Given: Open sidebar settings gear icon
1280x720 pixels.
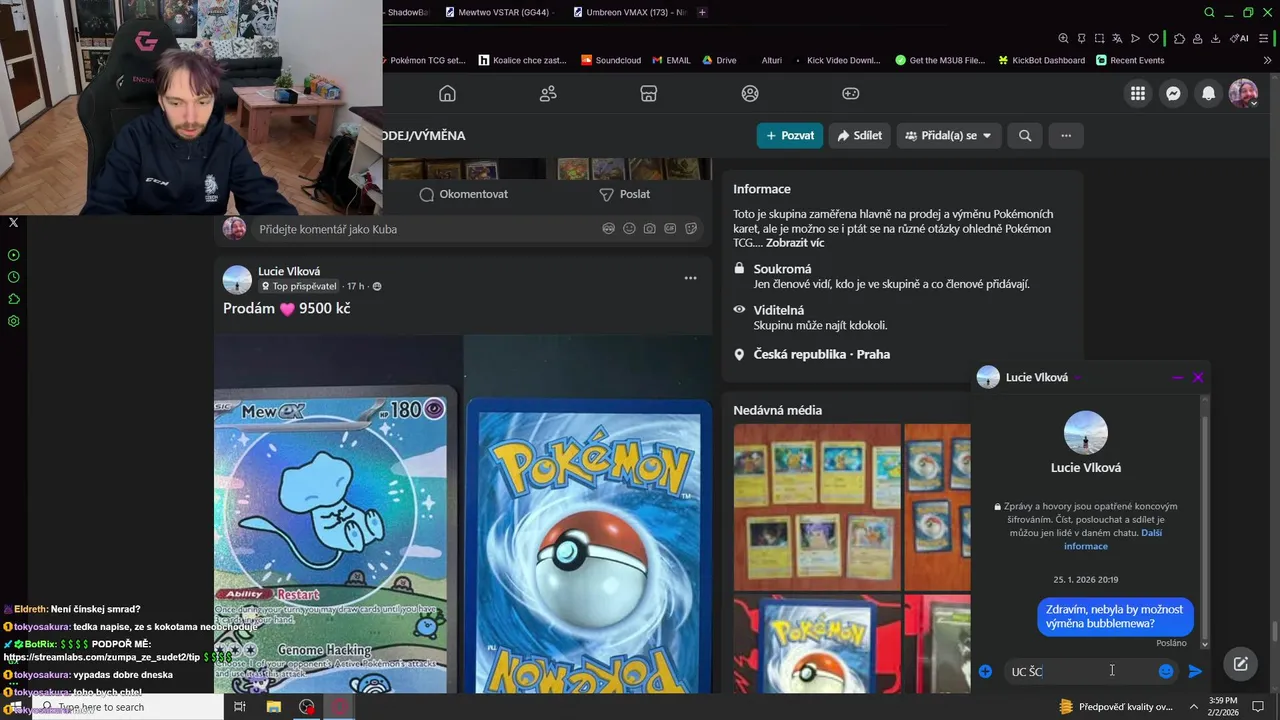Looking at the screenshot, I should click(x=13, y=321).
